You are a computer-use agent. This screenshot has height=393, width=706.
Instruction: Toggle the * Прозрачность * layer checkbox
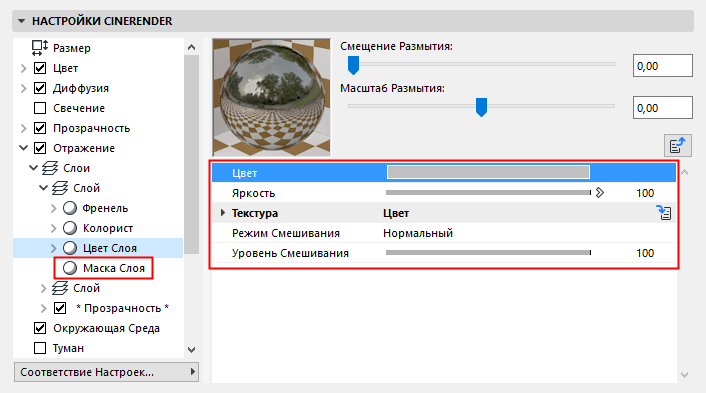click(x=60, y=308)
